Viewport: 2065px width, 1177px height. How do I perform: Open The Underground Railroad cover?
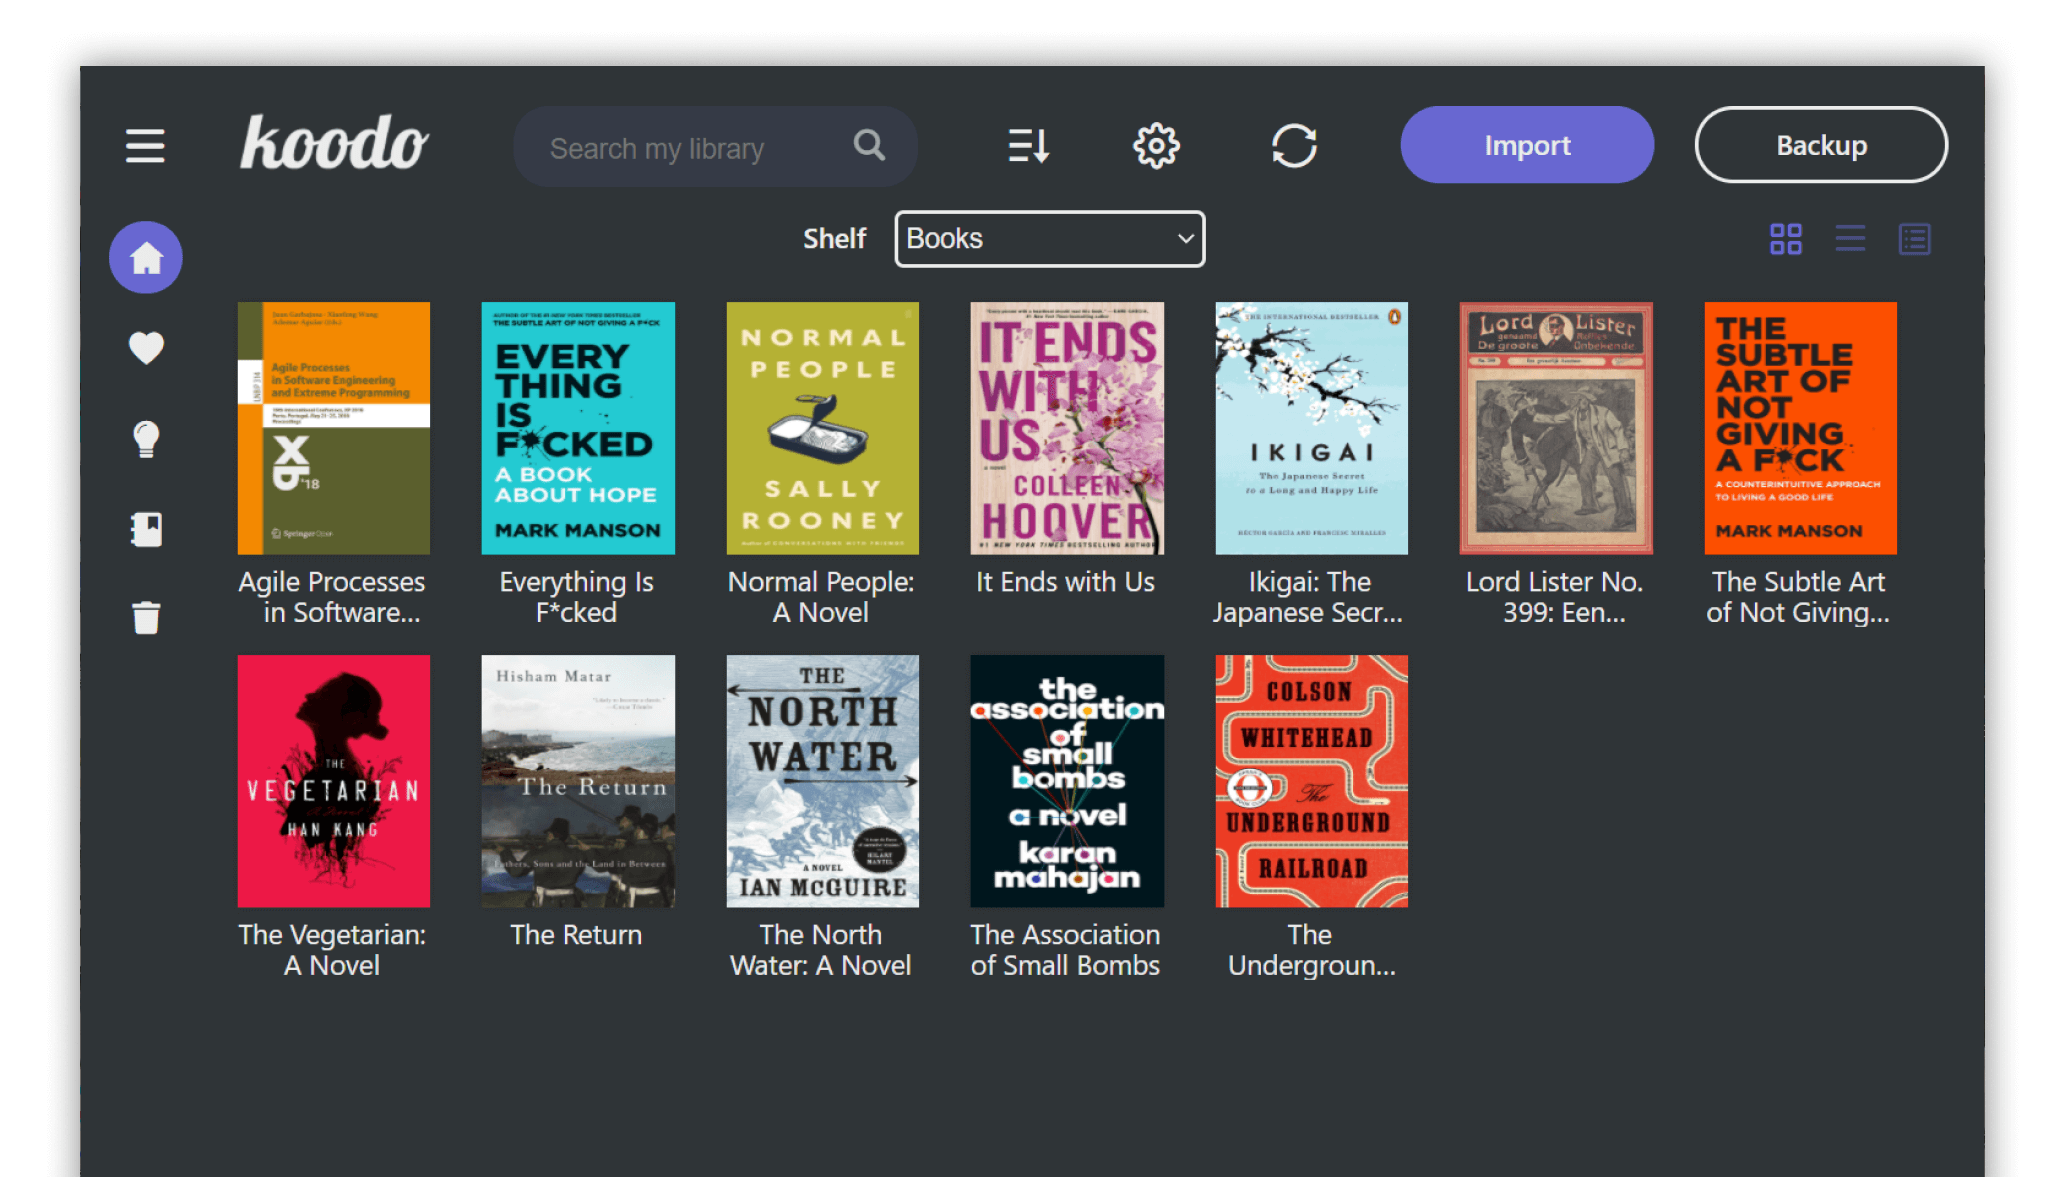1311,781
